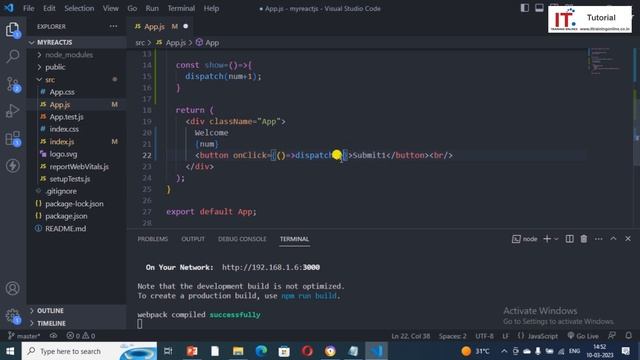Switch to the Output panel tab
Viewport: 640px width, 360px height.
(x=193, y=239)
